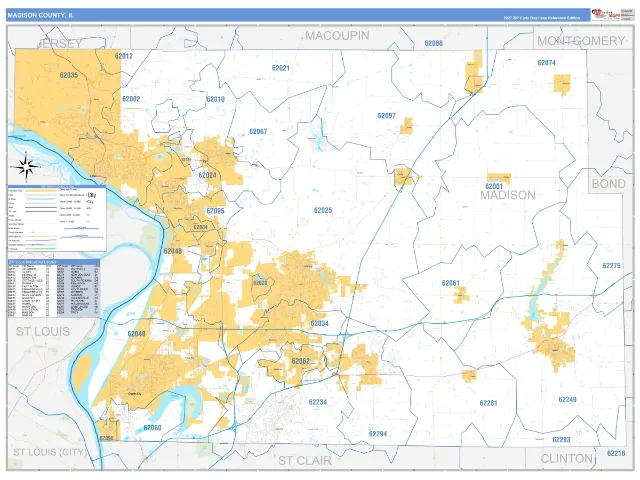This screenshot has height=480, width=640.
Task: Click the compass rose icon
Action: (26, 167)
